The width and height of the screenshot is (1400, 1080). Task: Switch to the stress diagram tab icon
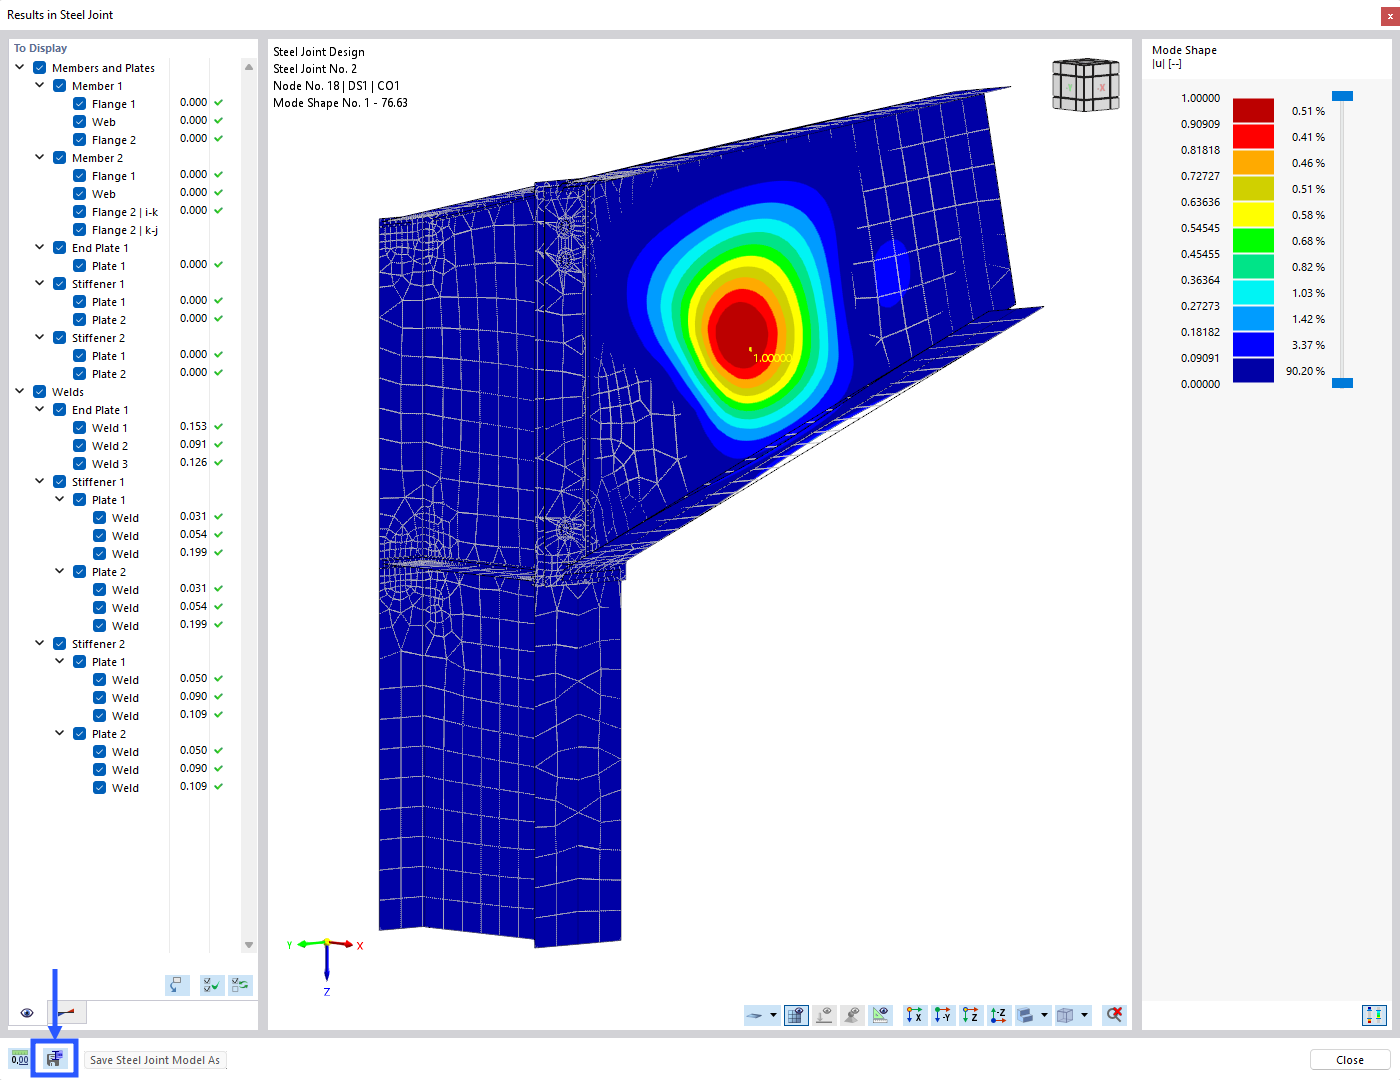tap(67, 1013)
